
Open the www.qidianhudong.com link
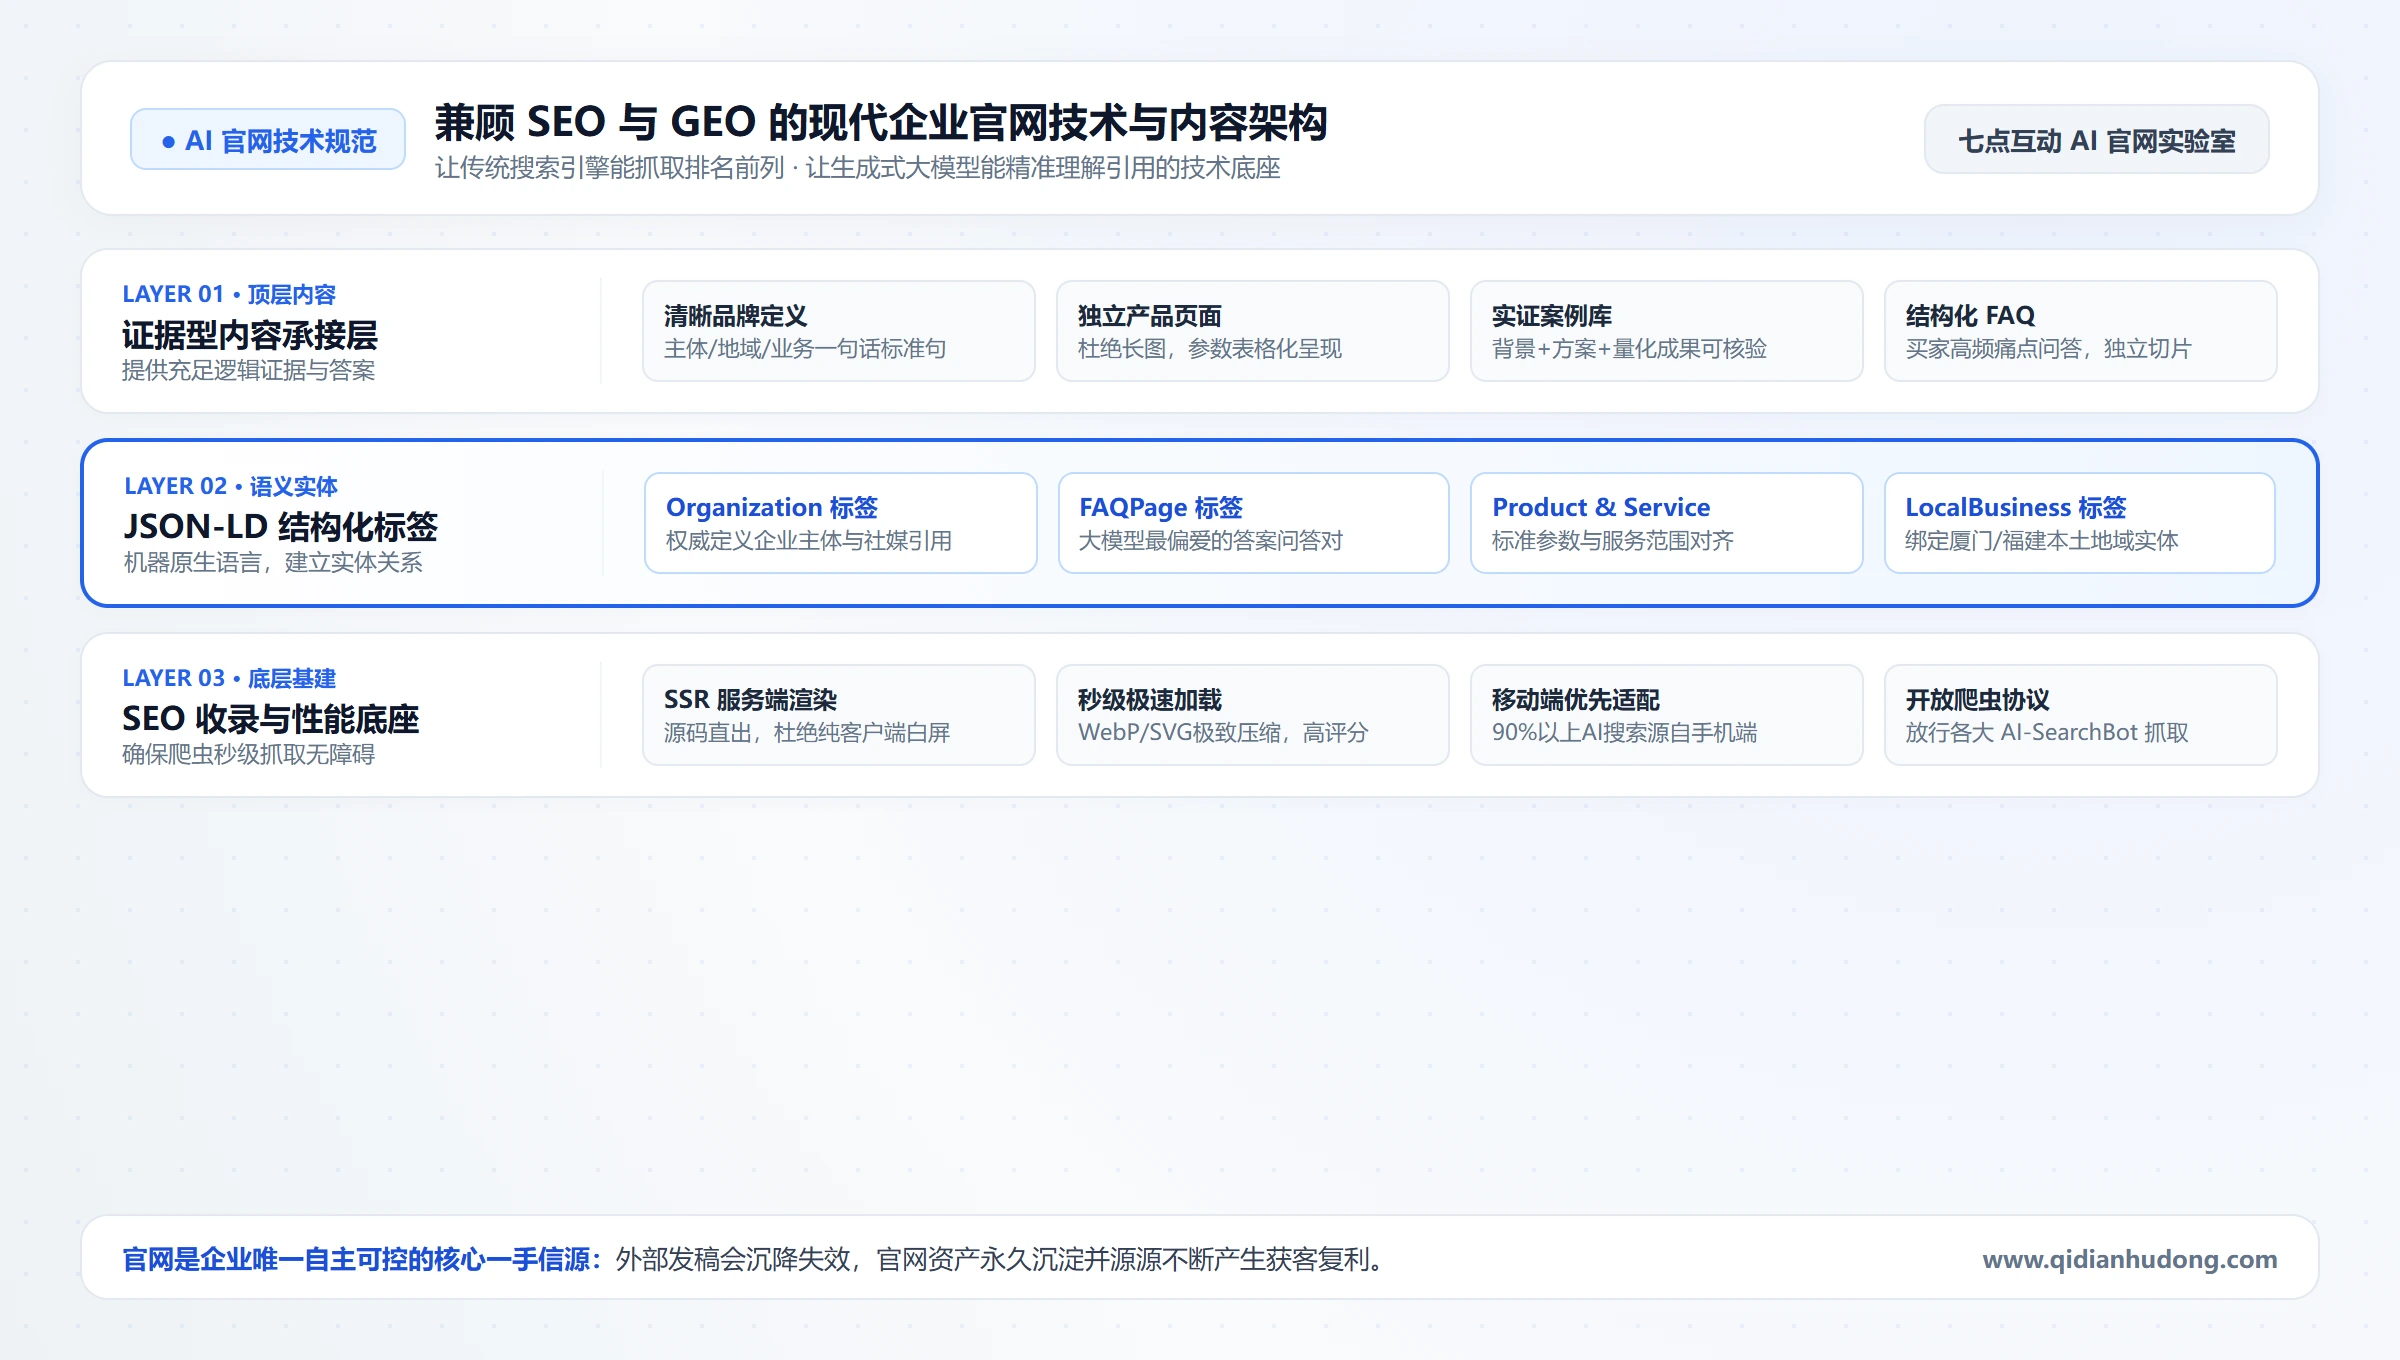(2130, 1259)
